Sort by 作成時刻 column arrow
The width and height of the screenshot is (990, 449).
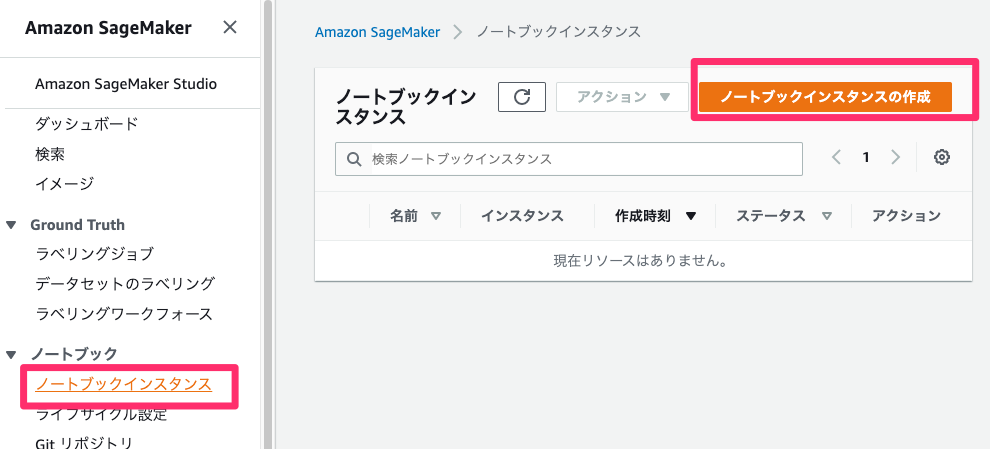691,216
